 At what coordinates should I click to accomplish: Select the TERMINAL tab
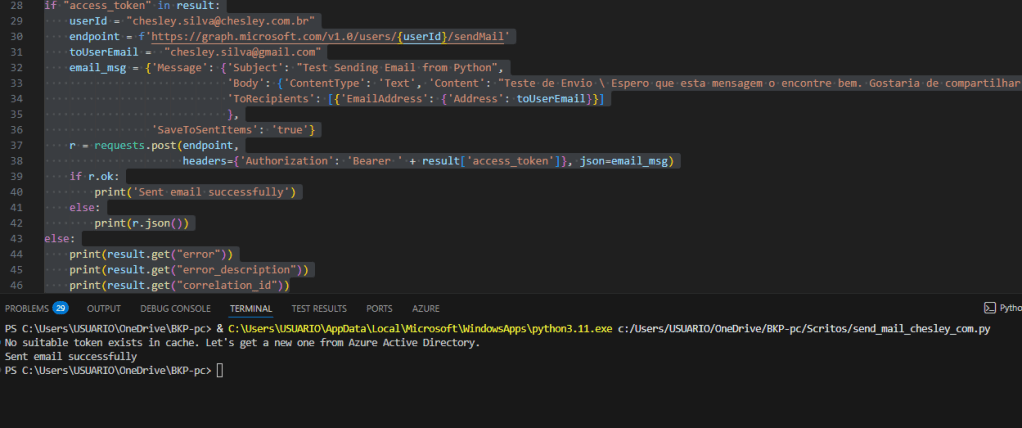[x=251, y=308]
